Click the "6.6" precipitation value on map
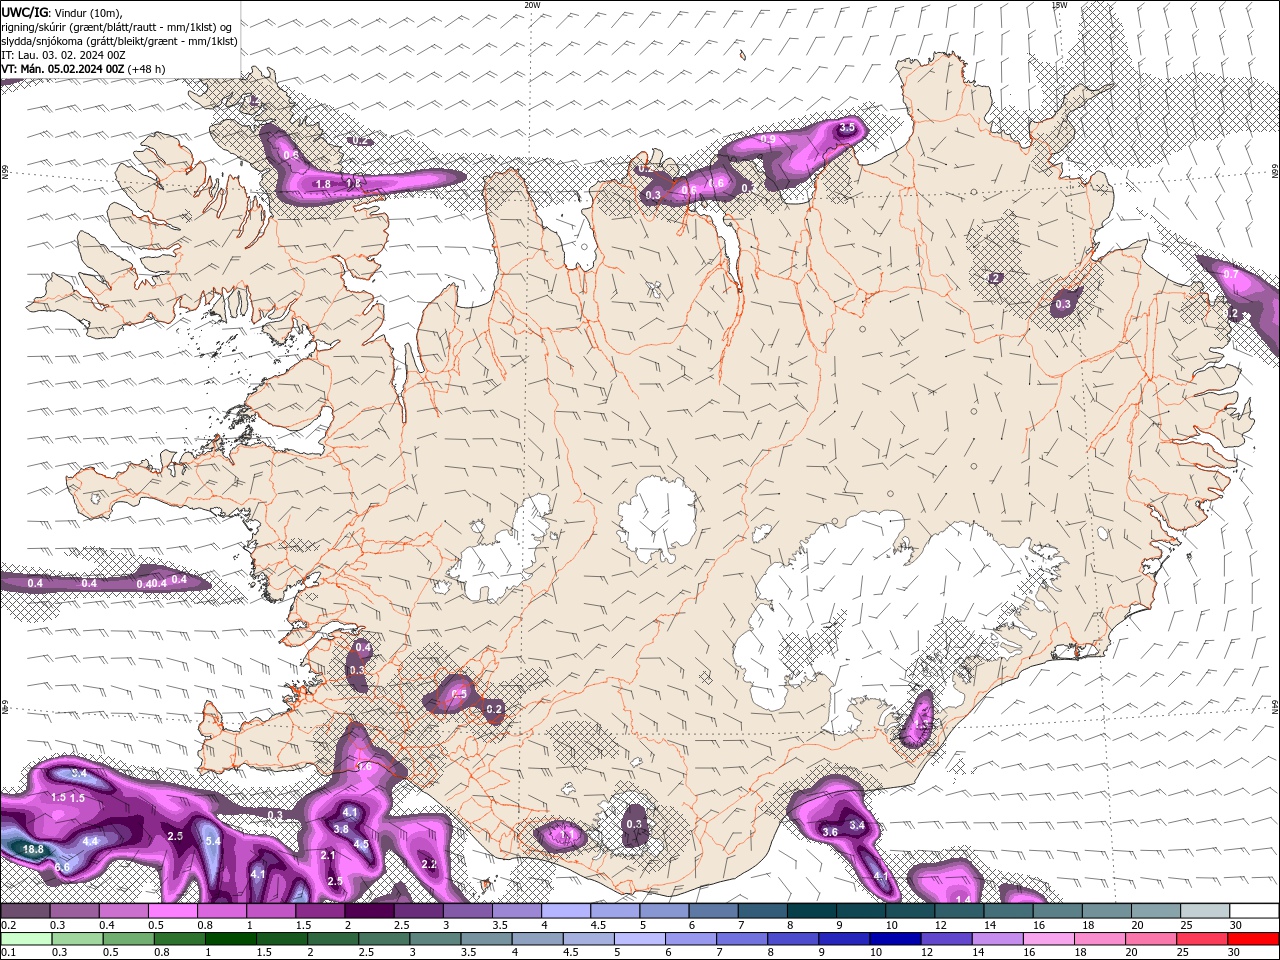 (62, 867)
